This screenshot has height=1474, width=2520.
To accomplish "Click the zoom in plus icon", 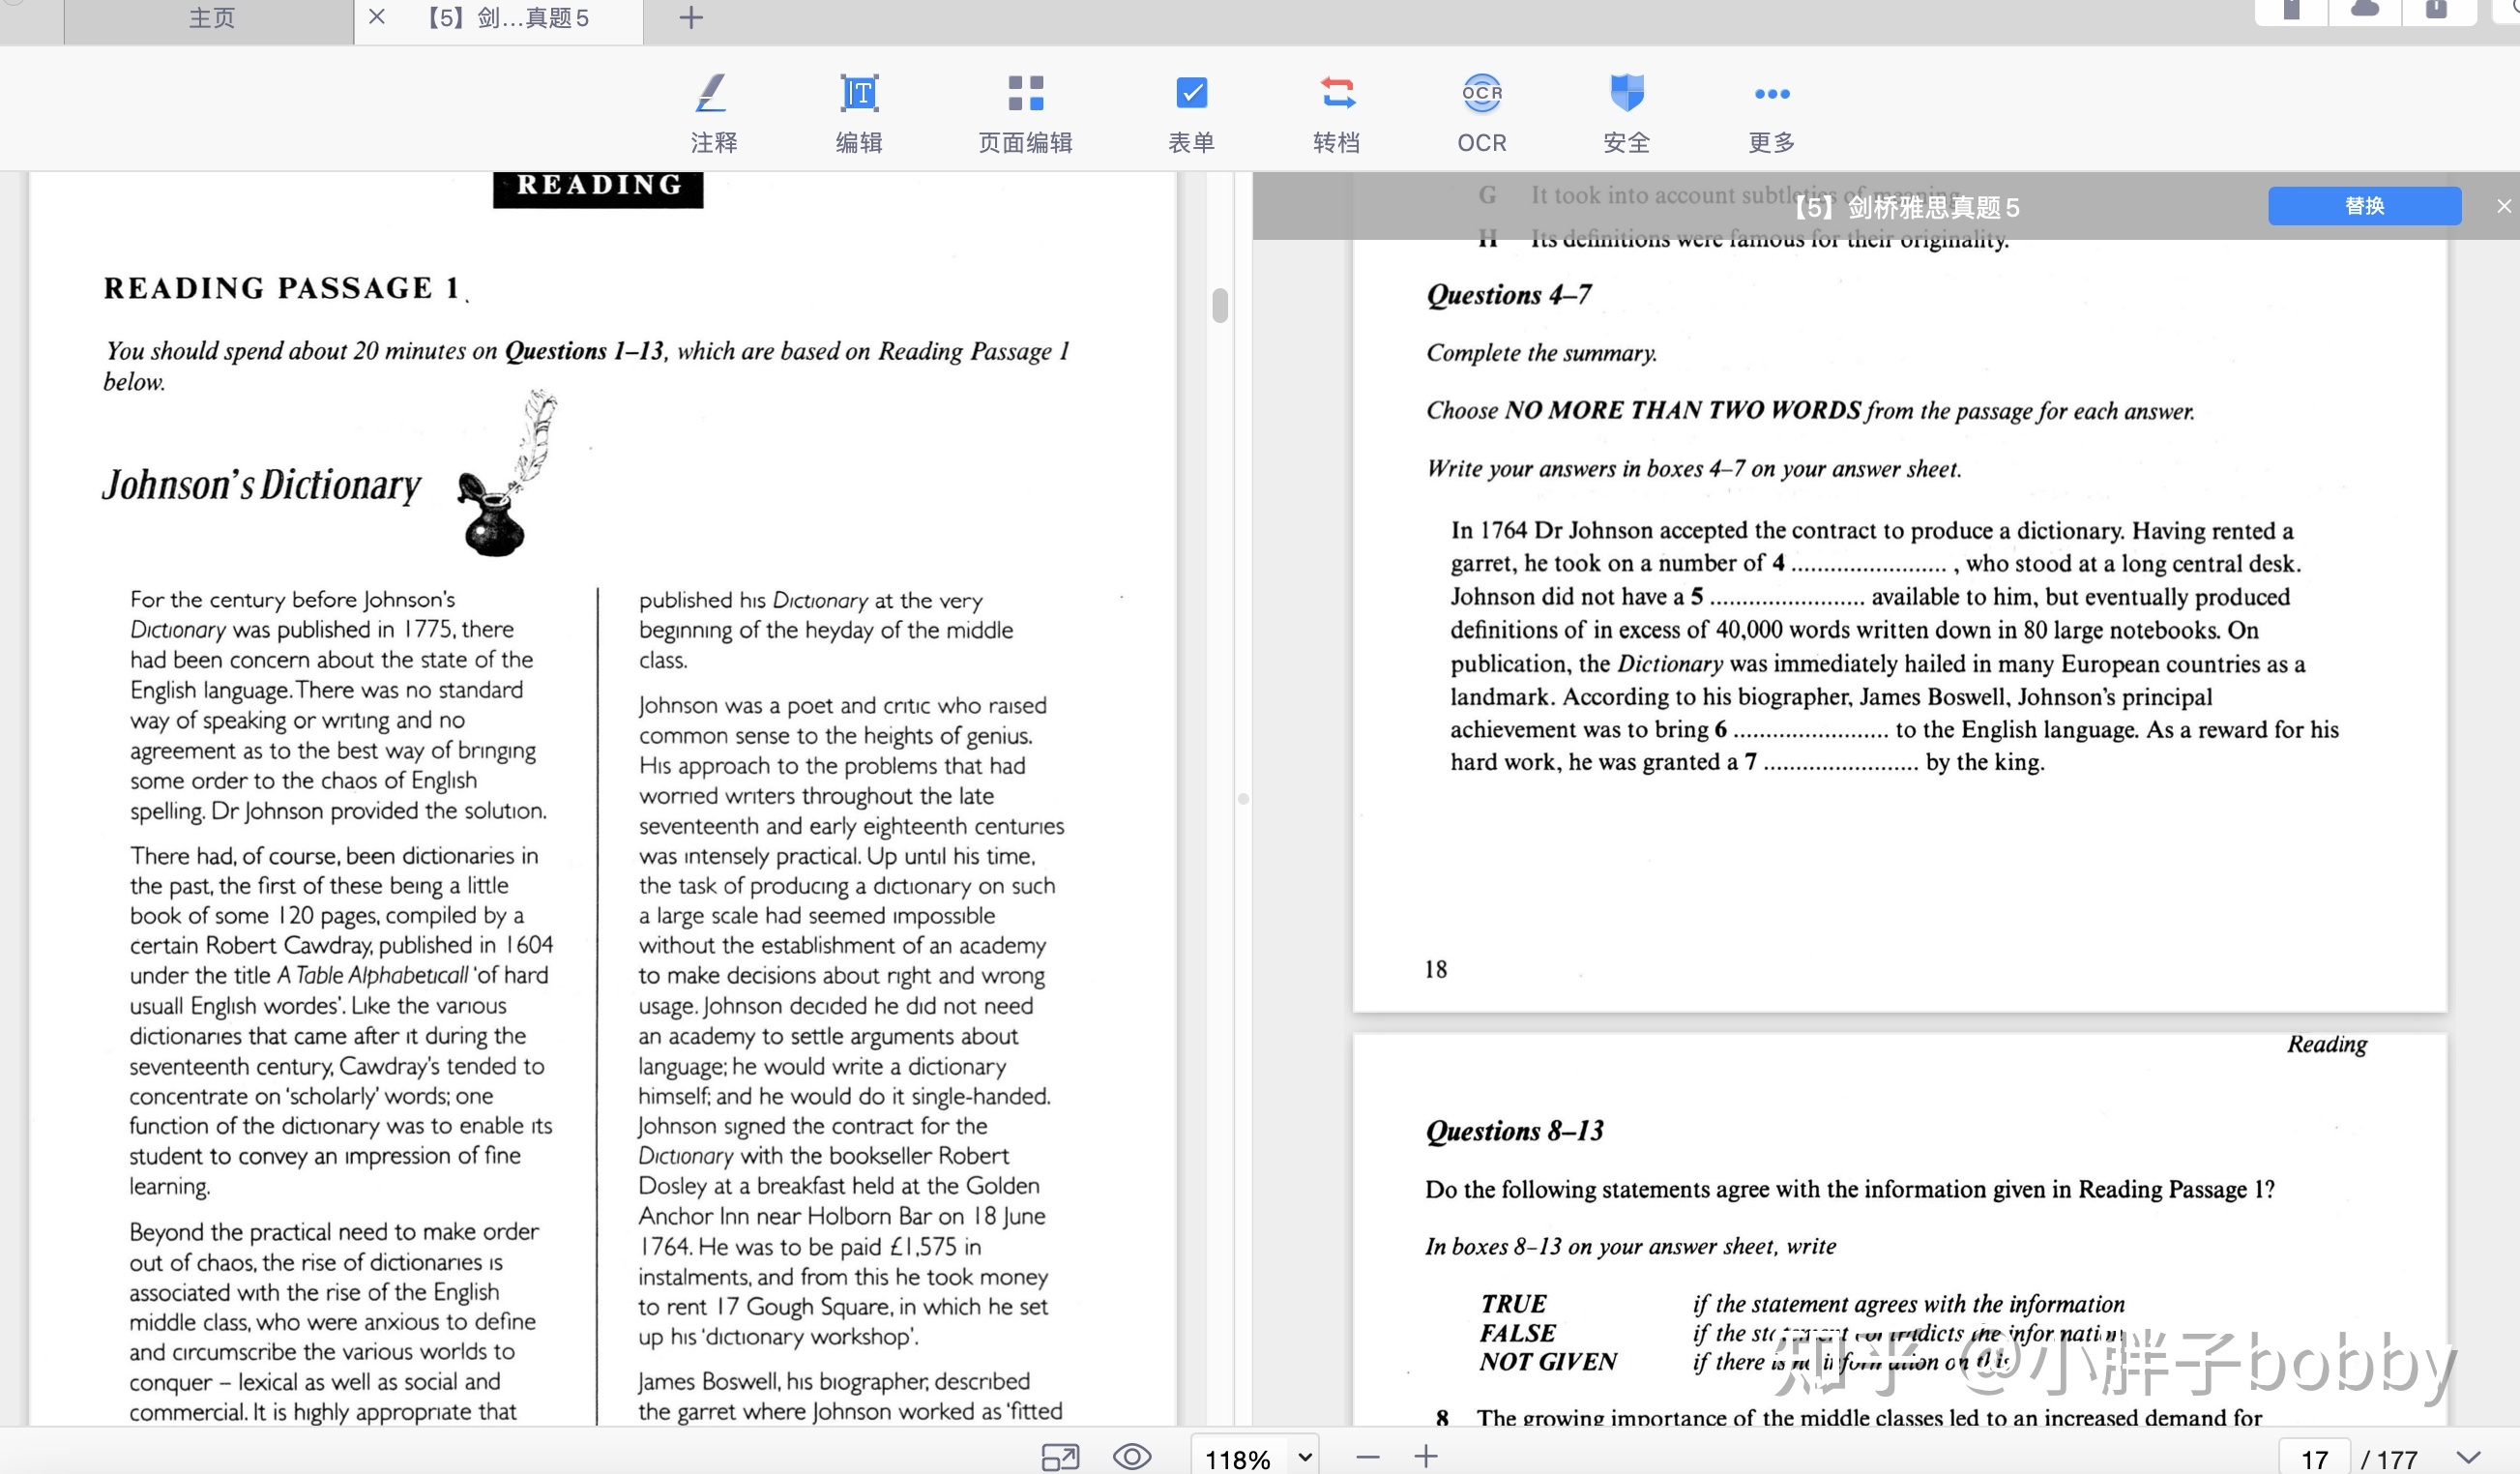I will click(x=1426, y=1456).
